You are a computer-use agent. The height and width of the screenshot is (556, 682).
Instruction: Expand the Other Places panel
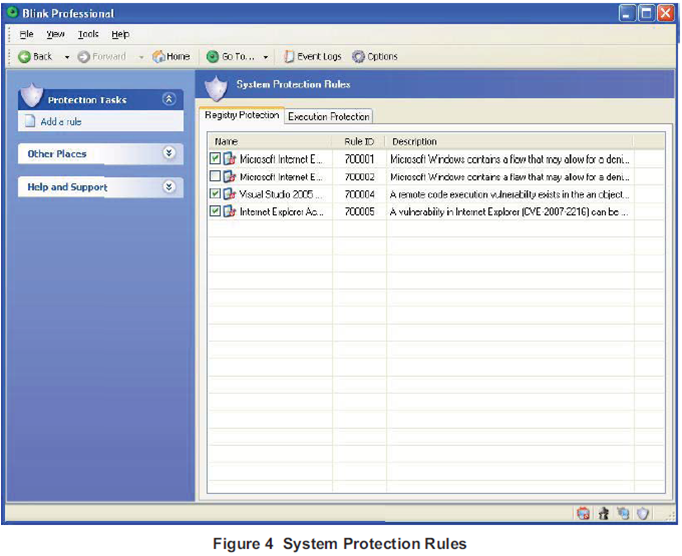tap(169, 153)
